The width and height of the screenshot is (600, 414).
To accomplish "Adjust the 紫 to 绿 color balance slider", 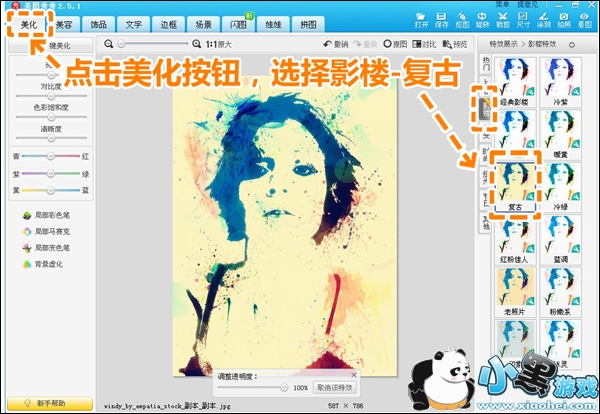I will (51, 174).
